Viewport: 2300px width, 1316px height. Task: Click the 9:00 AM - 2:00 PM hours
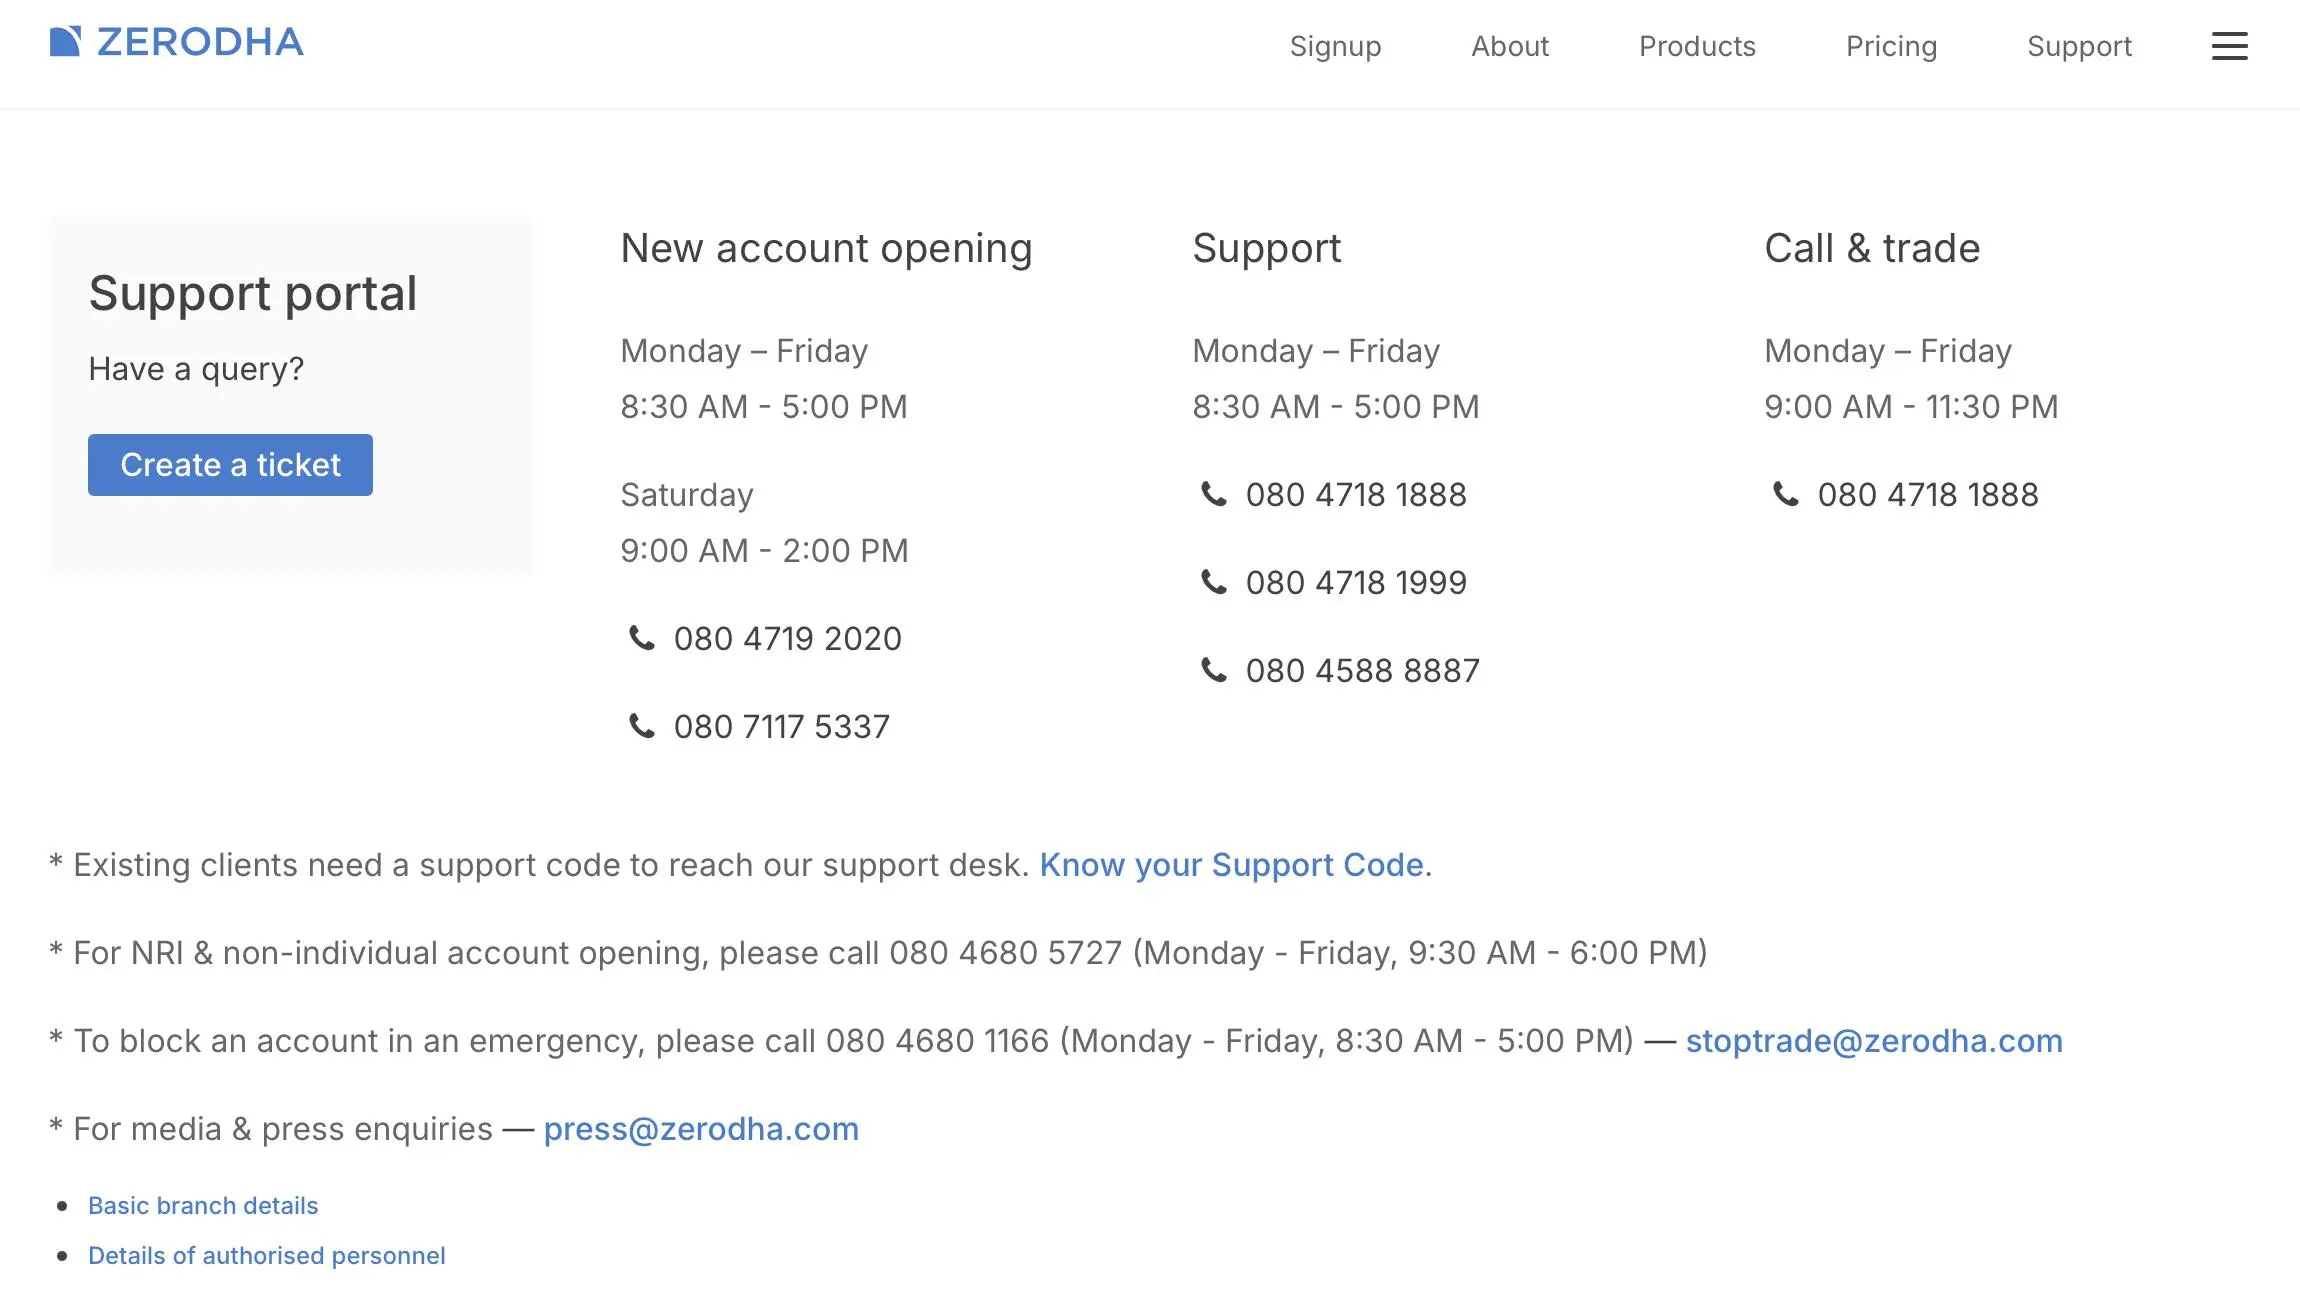765,551
